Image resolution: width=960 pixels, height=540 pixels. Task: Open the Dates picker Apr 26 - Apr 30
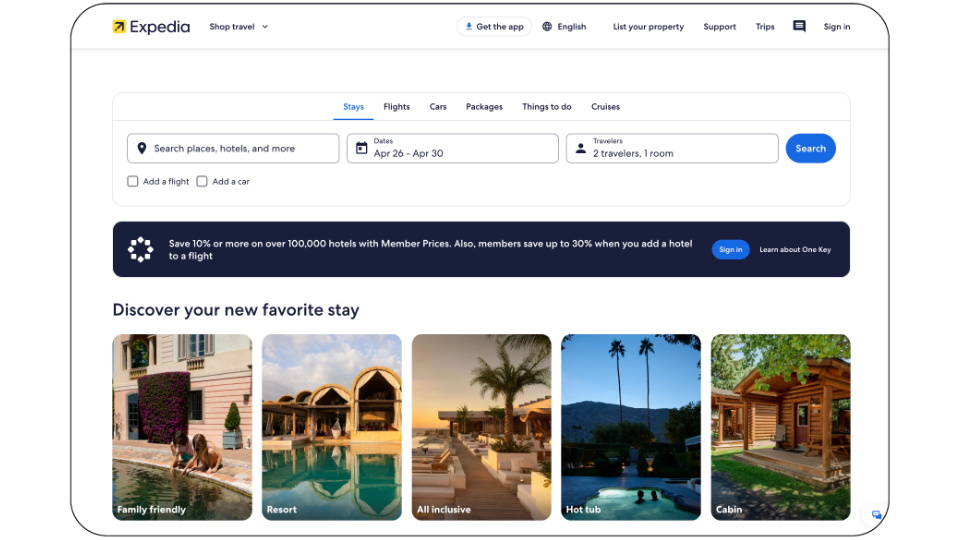[x=452, y=148]
